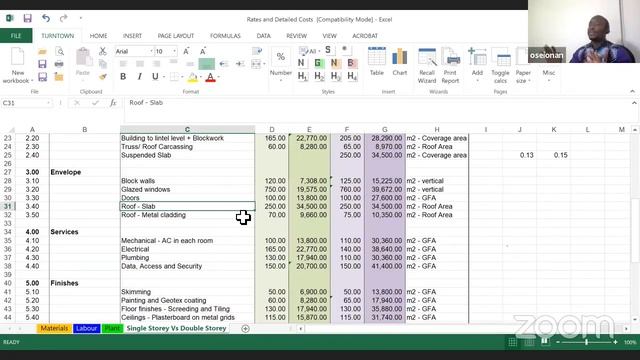Open the PAGE LAYOUT ribbon tab
The height and width of the screenshot is (360, 640).
pyautogui.click(x=176, y=36)
